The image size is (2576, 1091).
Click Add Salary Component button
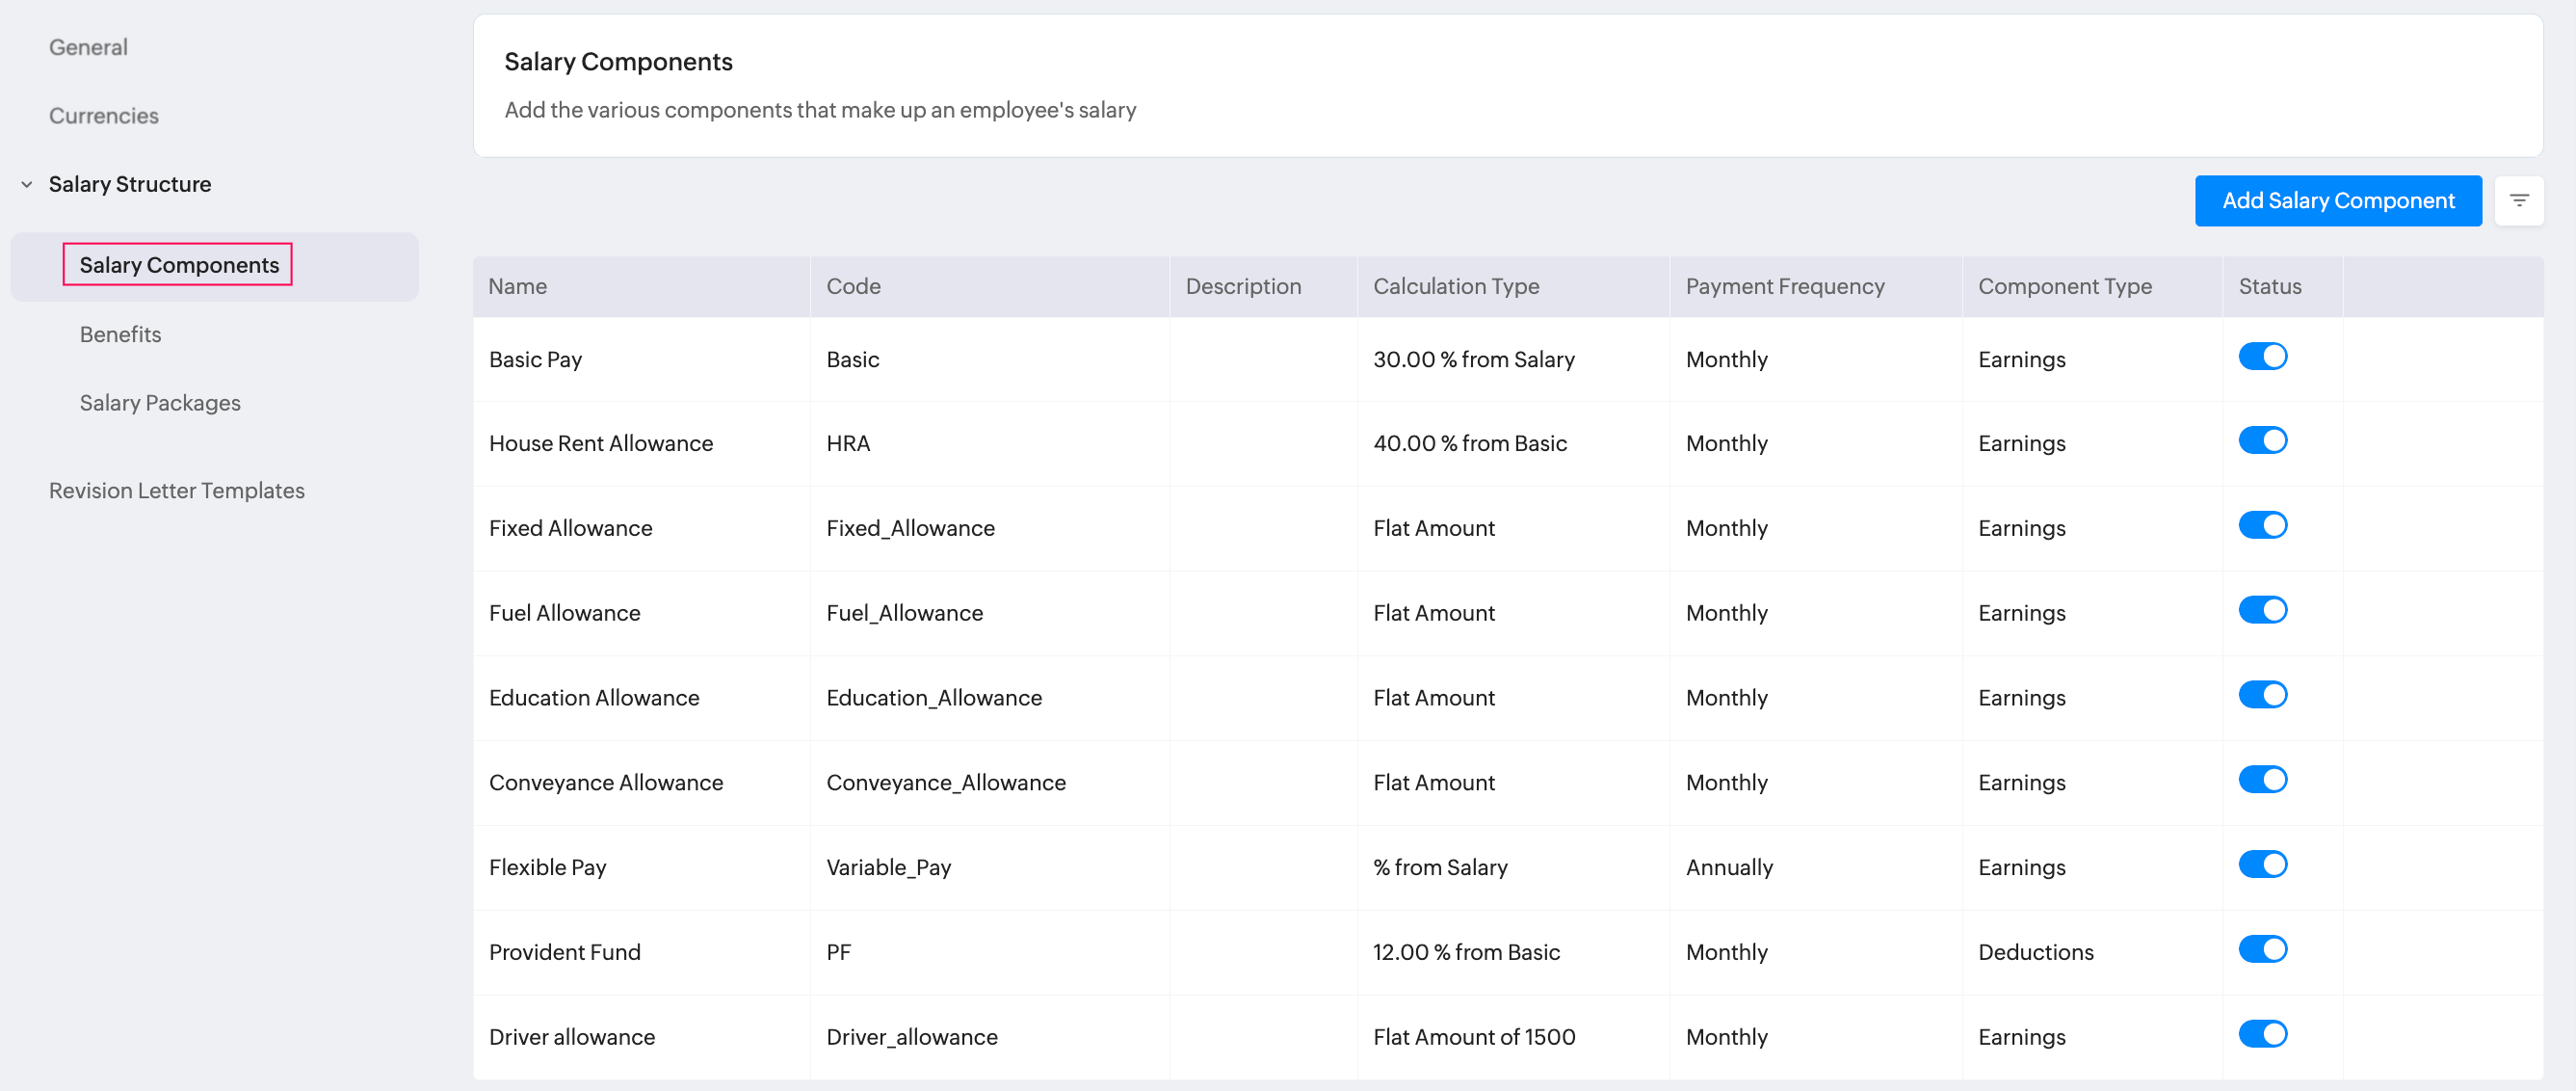click(x=2337, y=201)
